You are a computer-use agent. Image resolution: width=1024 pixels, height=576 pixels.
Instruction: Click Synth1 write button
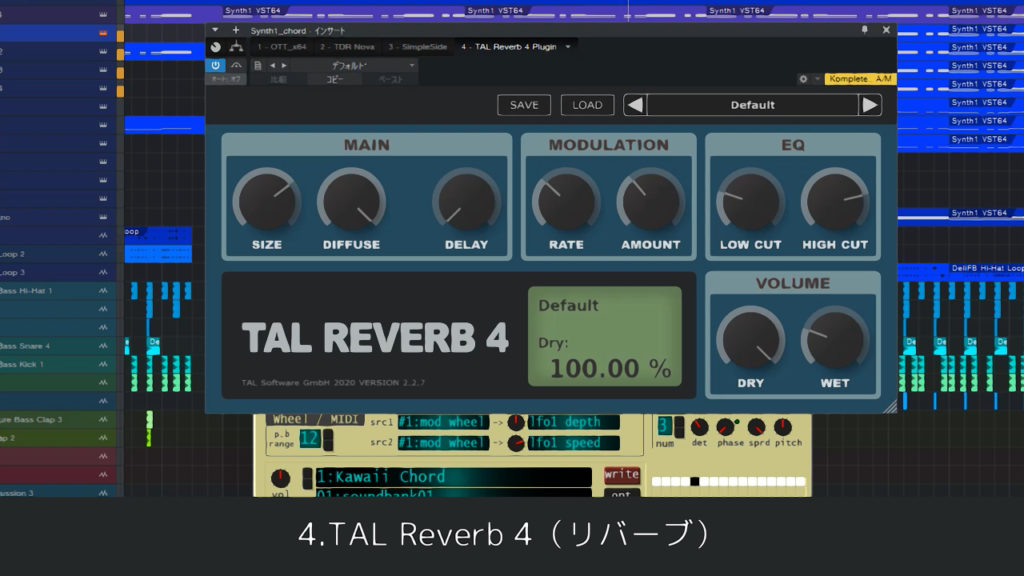coord(621,474)
